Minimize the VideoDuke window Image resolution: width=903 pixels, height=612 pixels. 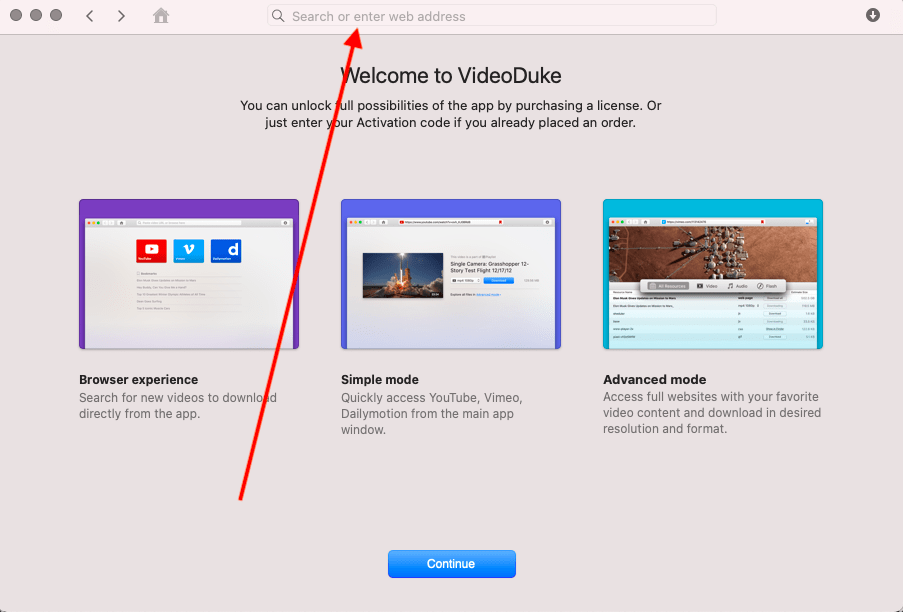(x=36, y=16)
